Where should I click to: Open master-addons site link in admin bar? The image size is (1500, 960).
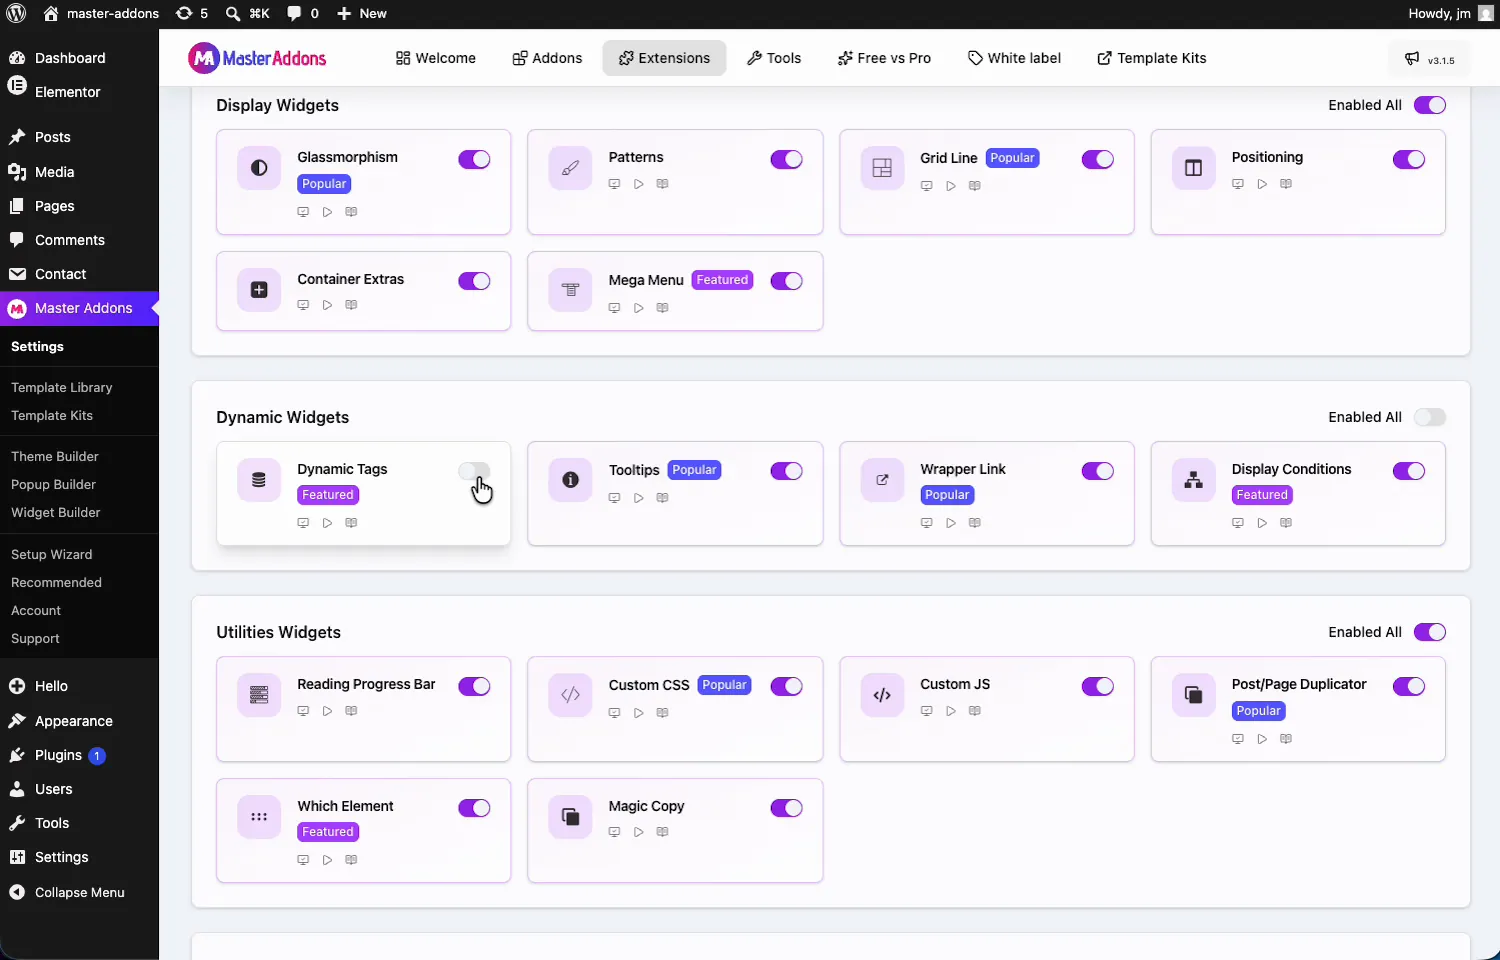(x=101, y=13)
